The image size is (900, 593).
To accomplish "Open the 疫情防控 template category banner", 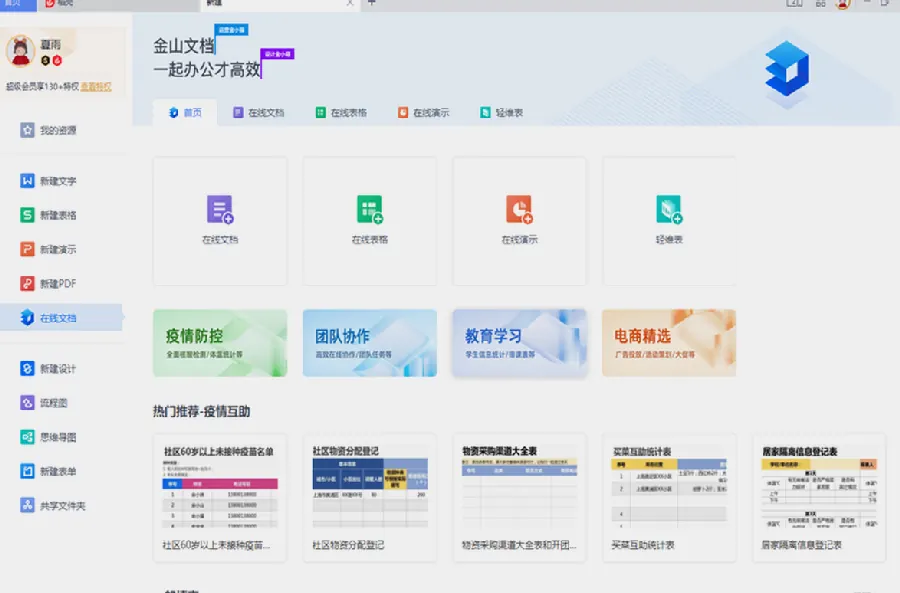I will [x=220, y=343].
